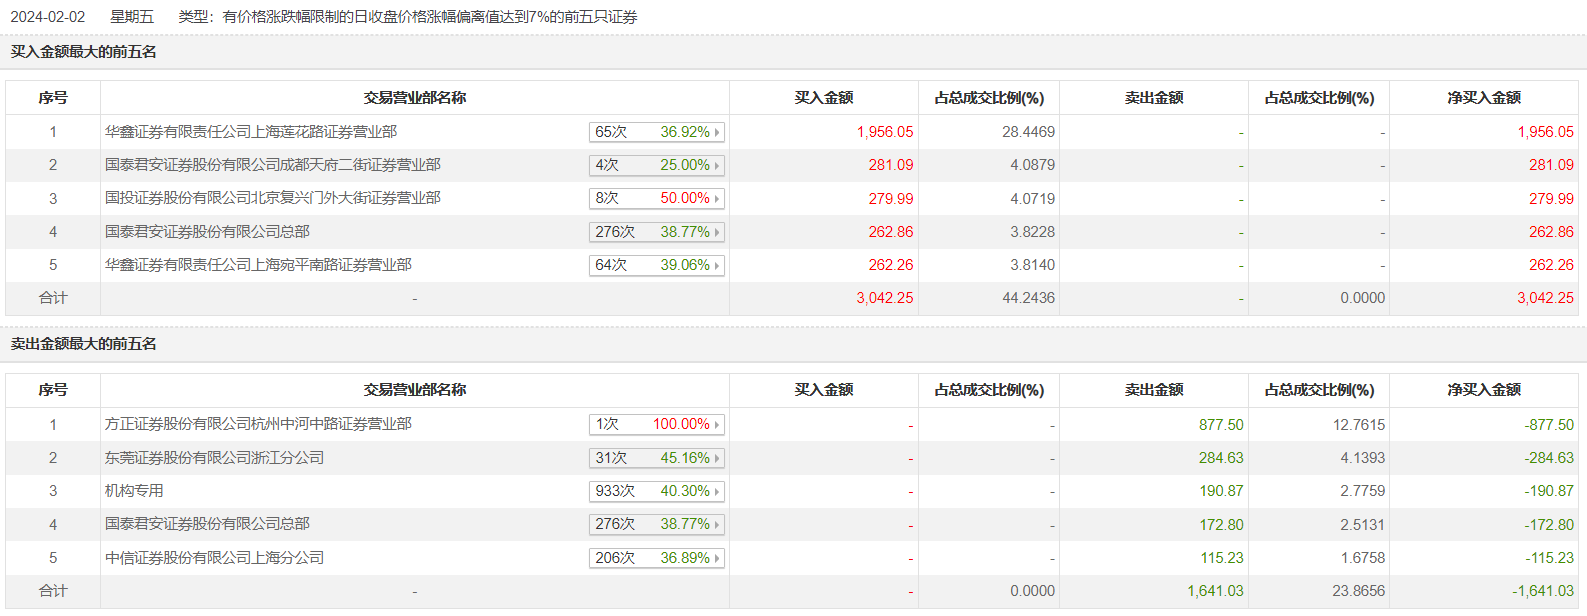The width and height of the screenshot is (1587, 616).
Task: Expand the 1次 100.00% badge
Action: pos(656,425)
